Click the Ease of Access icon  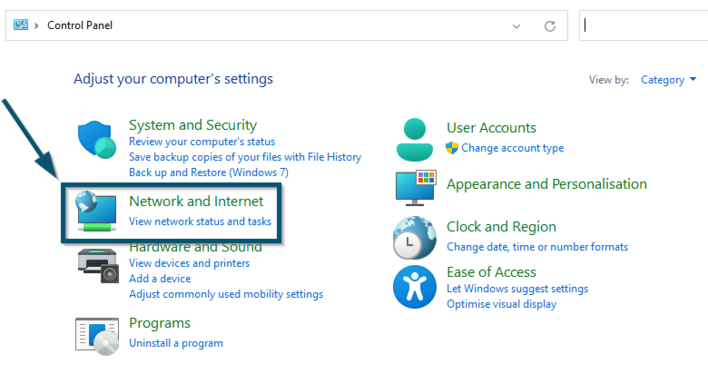[x=415, y=287]
